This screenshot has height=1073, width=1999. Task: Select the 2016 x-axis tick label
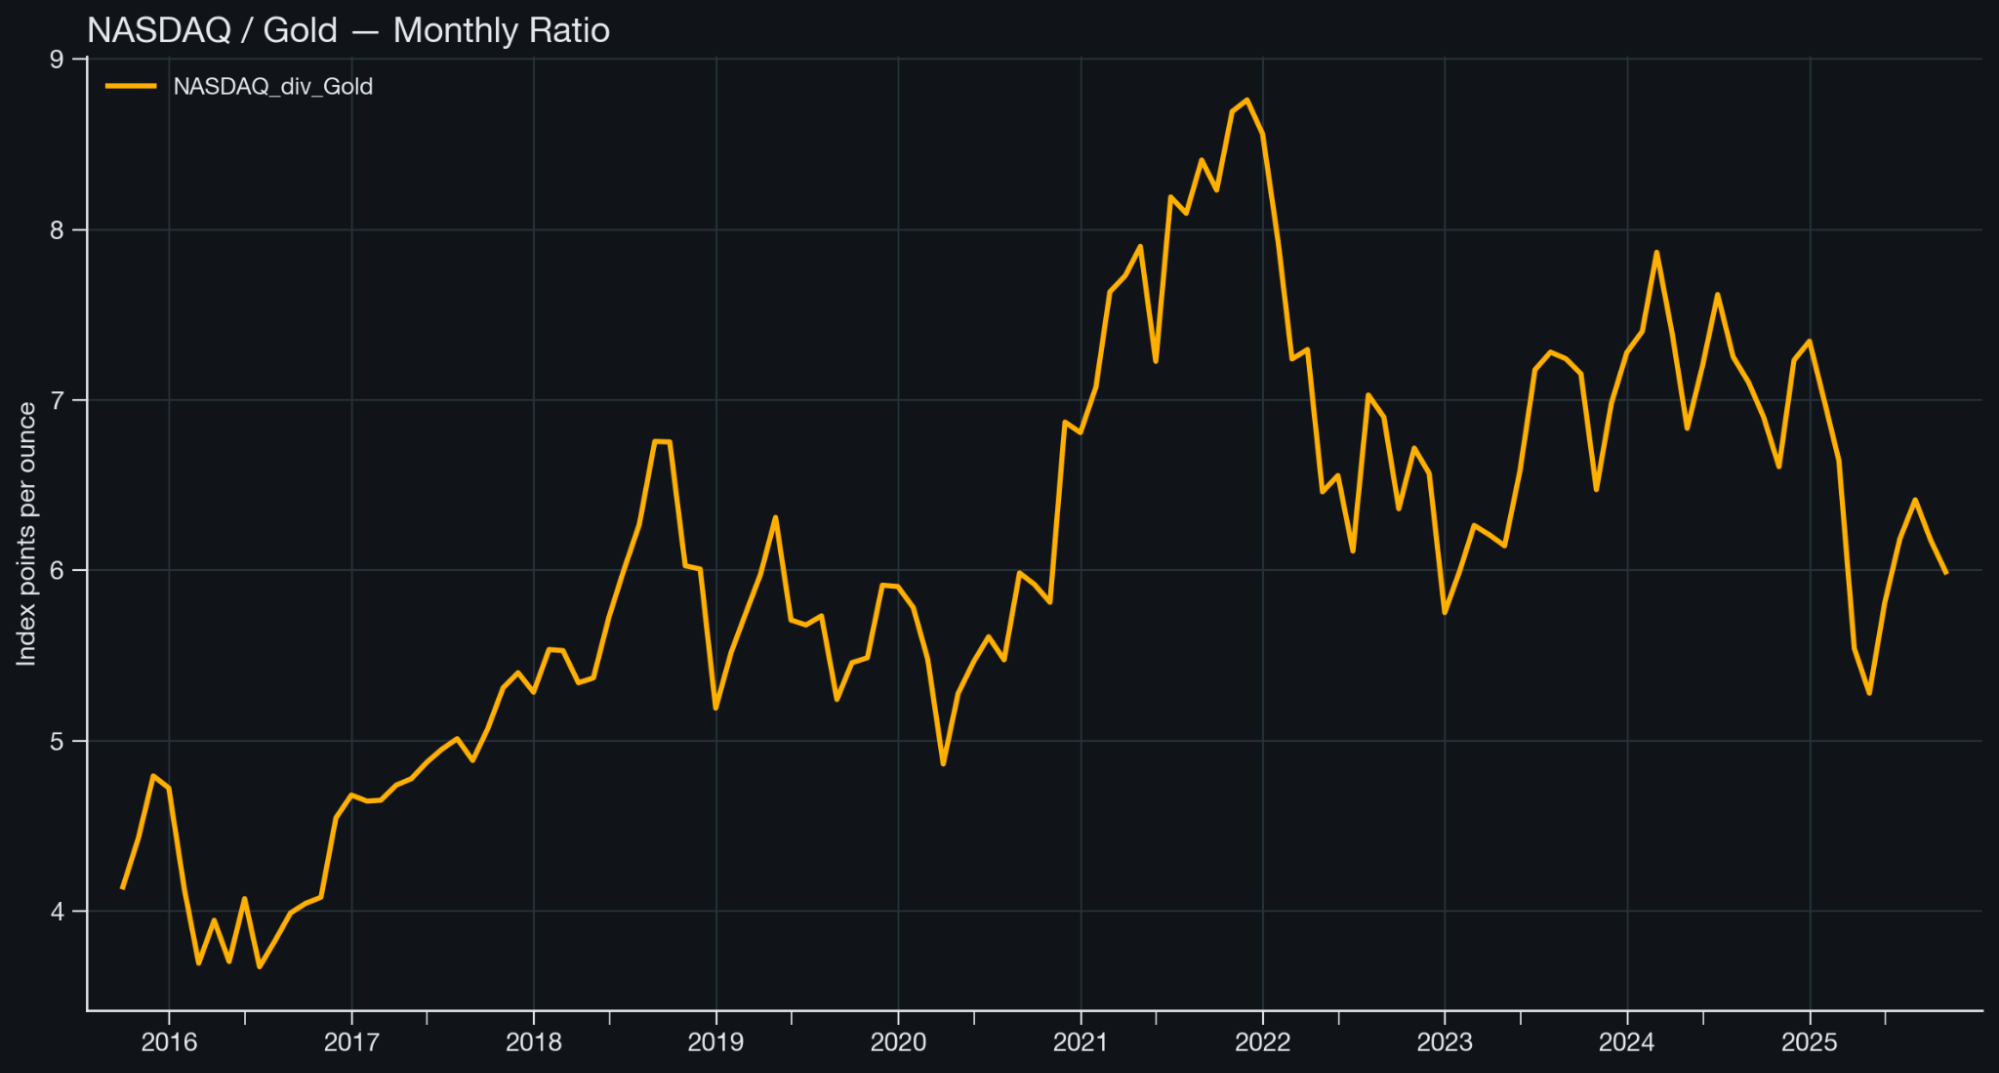tap(169, 1042)
